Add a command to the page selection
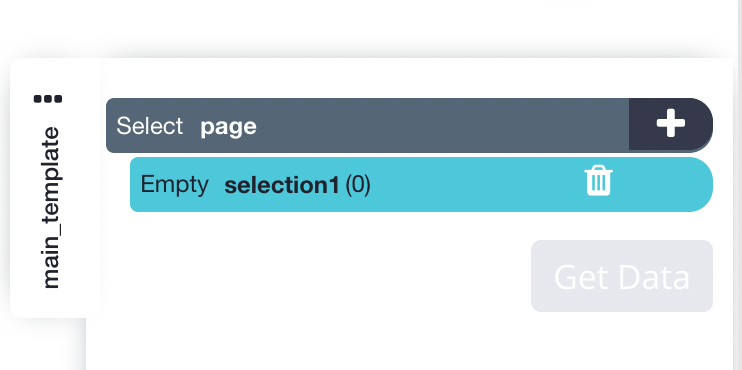The image size is (742, 370). pos(671,124)
